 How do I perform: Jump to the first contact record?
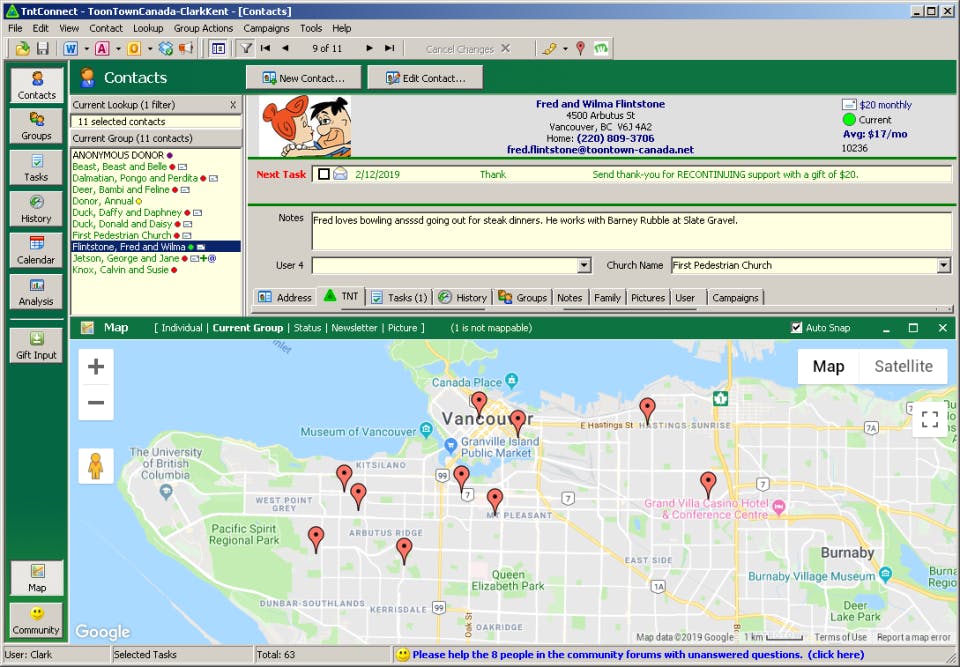265,48
